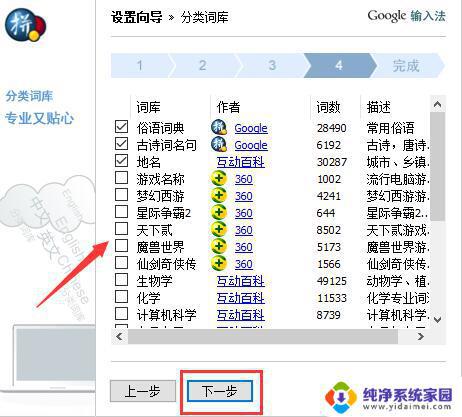
Task: Click the 360 icon in 魔兽世界 row
Action: (x=219, y=246)
